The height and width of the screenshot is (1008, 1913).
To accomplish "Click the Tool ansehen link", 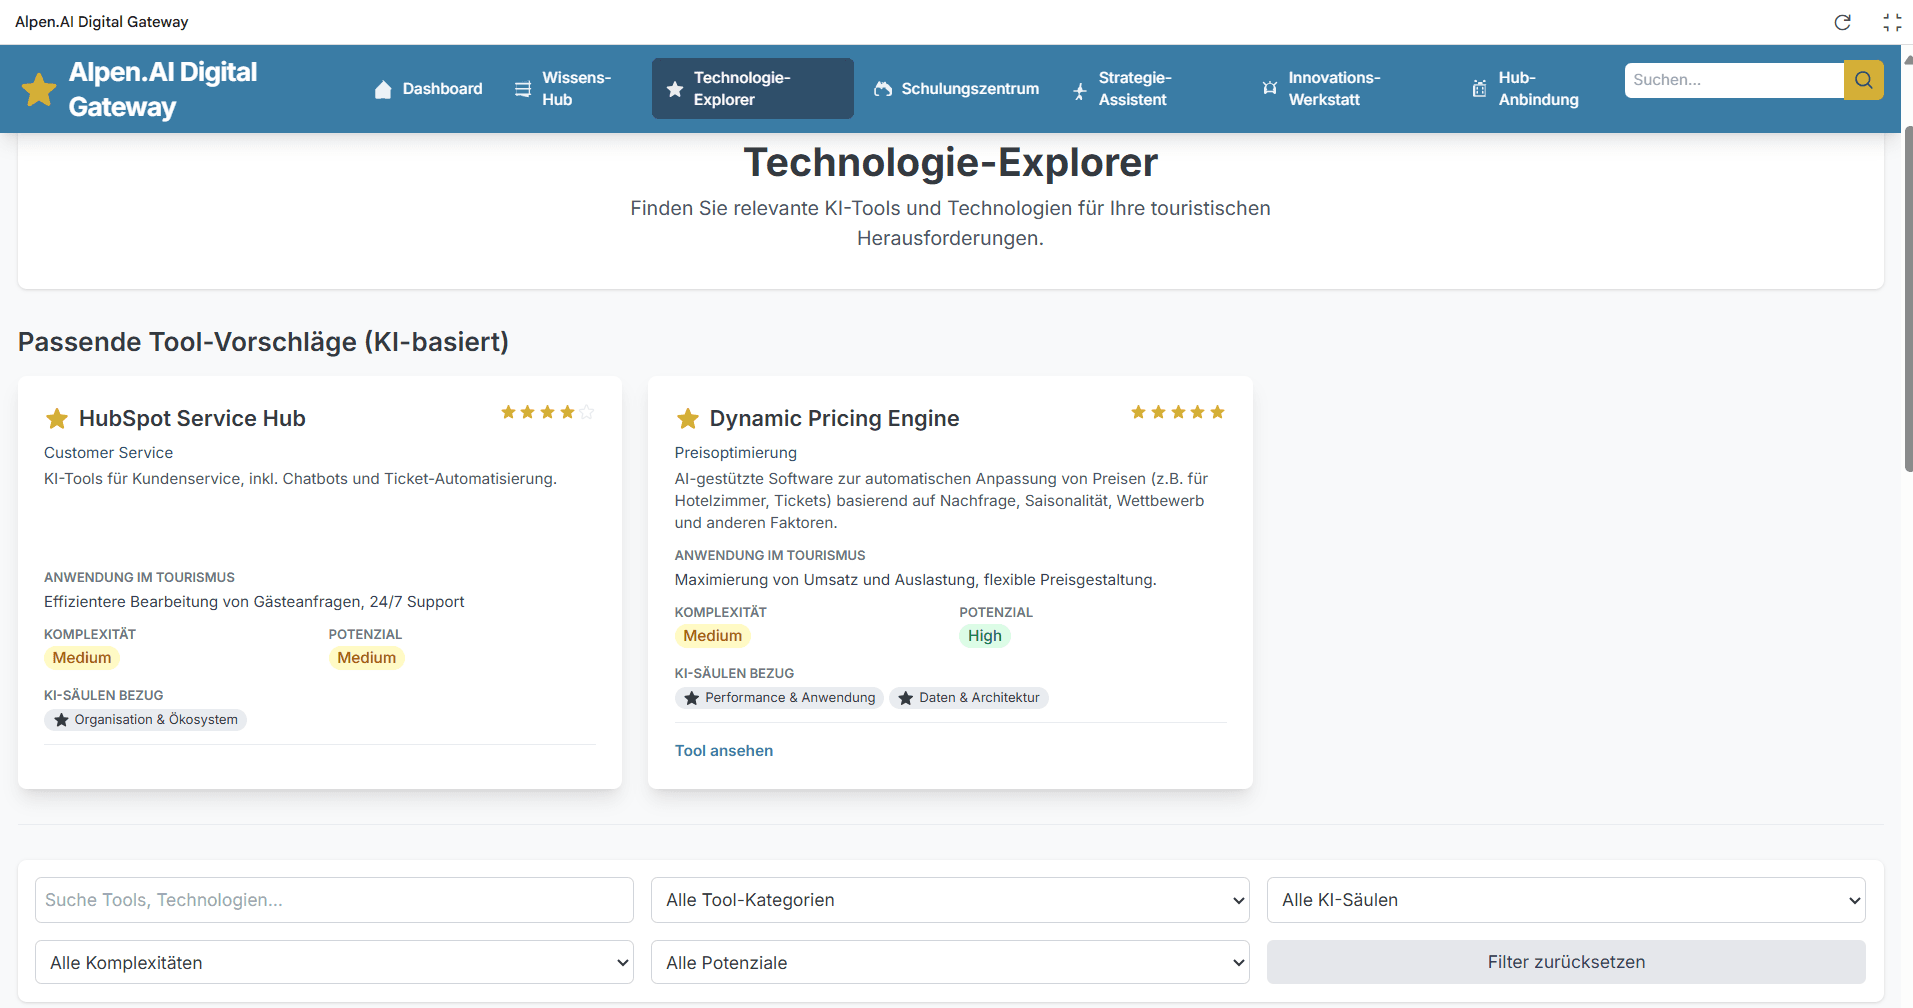I will click(x=724, y=751).
